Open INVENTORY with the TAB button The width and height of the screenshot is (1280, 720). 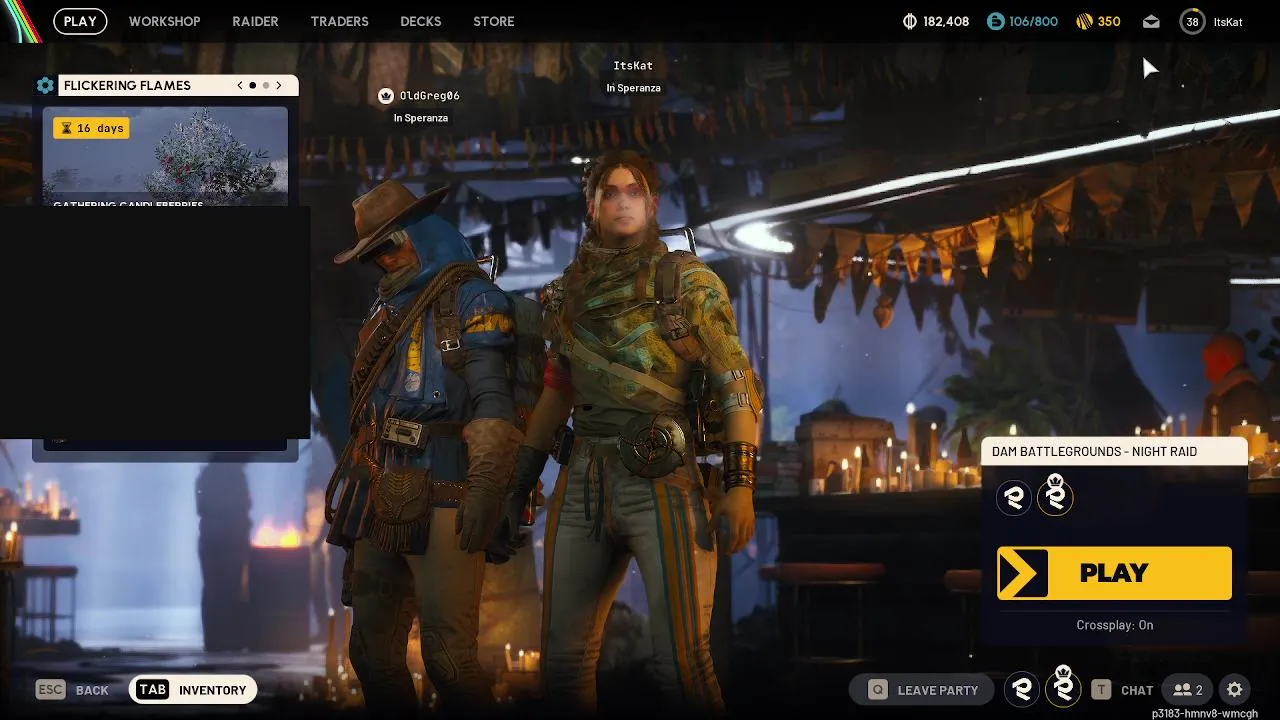click(193, 690)
